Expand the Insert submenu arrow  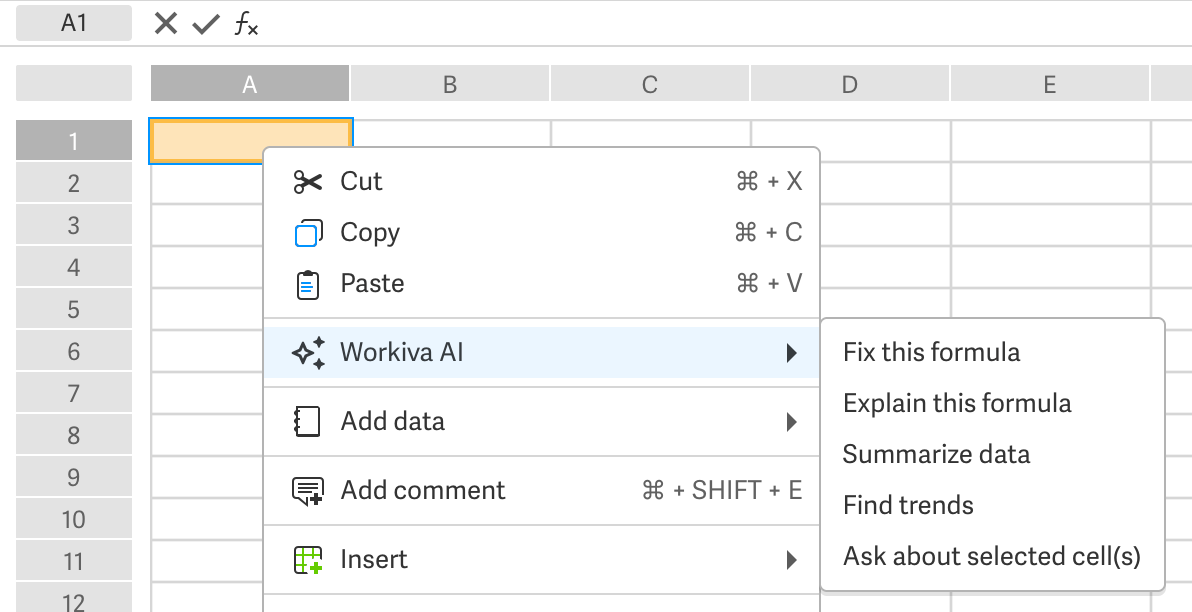791,560
